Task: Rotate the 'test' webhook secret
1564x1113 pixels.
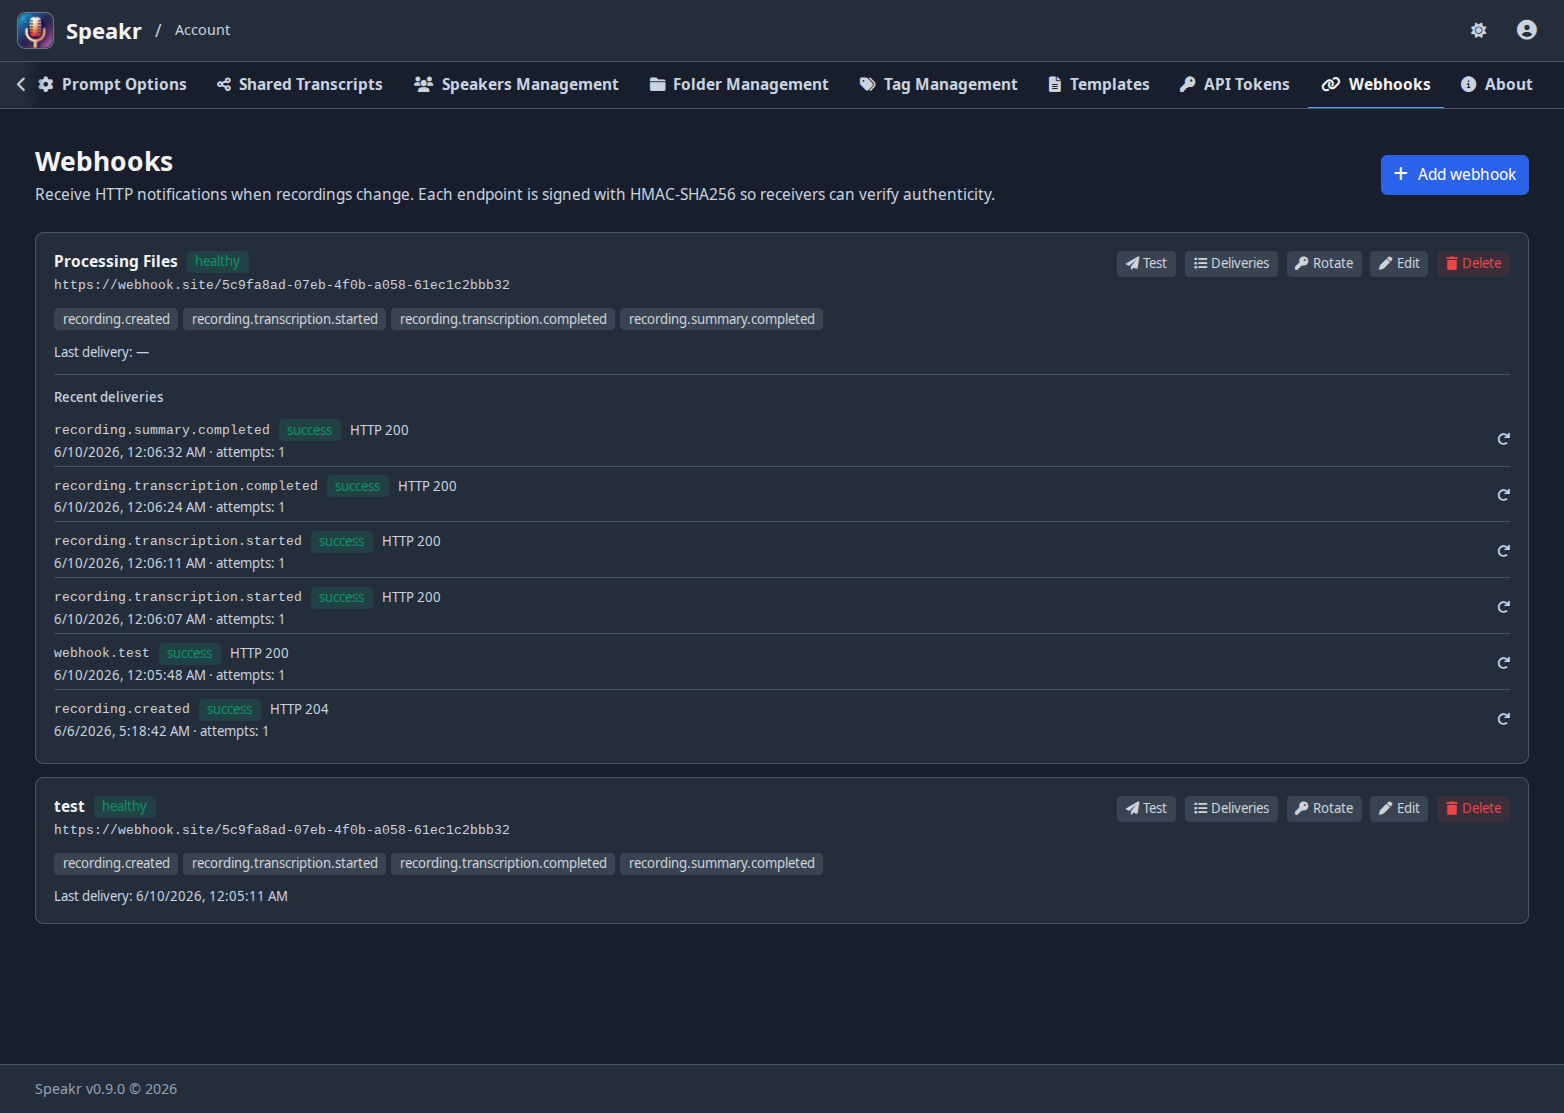Action: click(1324, 808)
